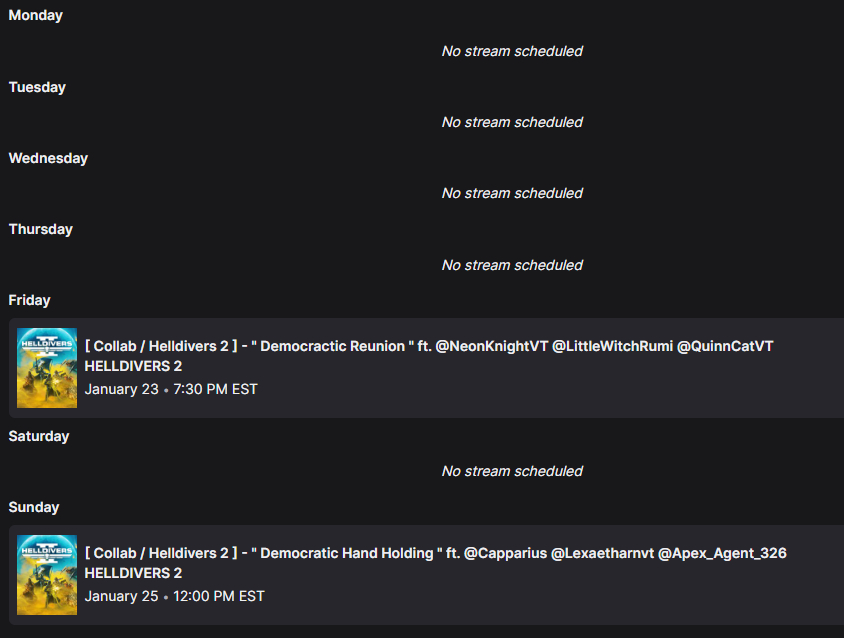Click Wednesday's "No stream scheduled" text
This screenshot has height=638, width=844.
512,193
